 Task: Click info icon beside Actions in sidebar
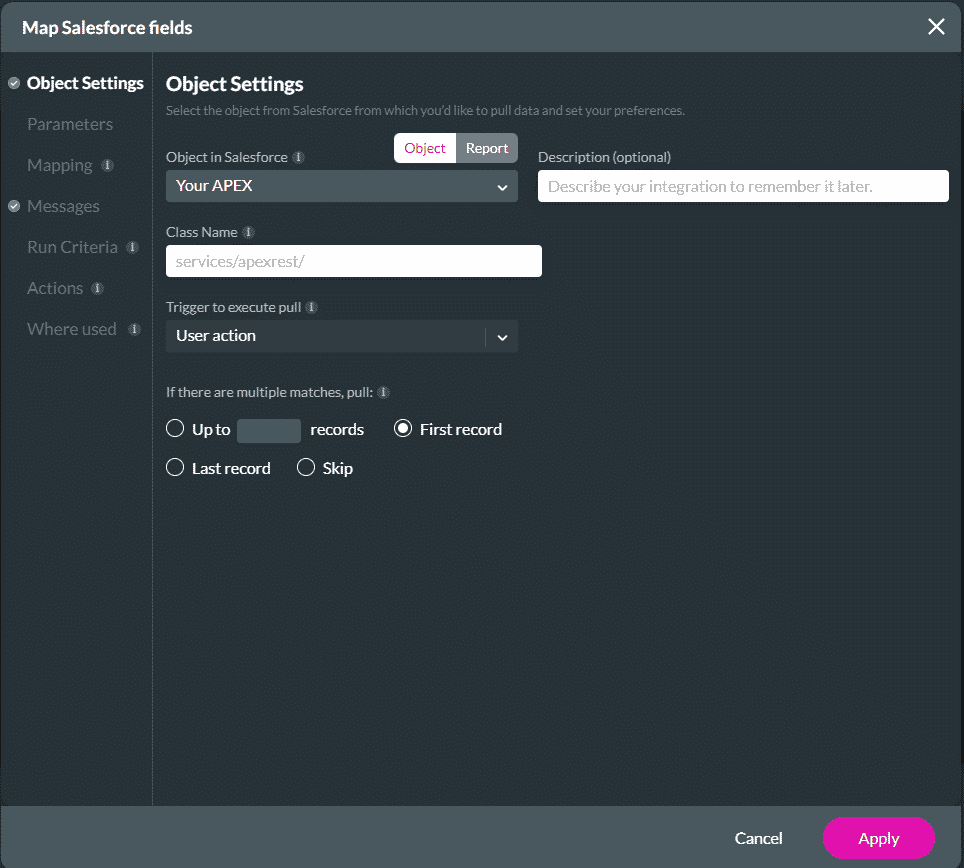97,288
